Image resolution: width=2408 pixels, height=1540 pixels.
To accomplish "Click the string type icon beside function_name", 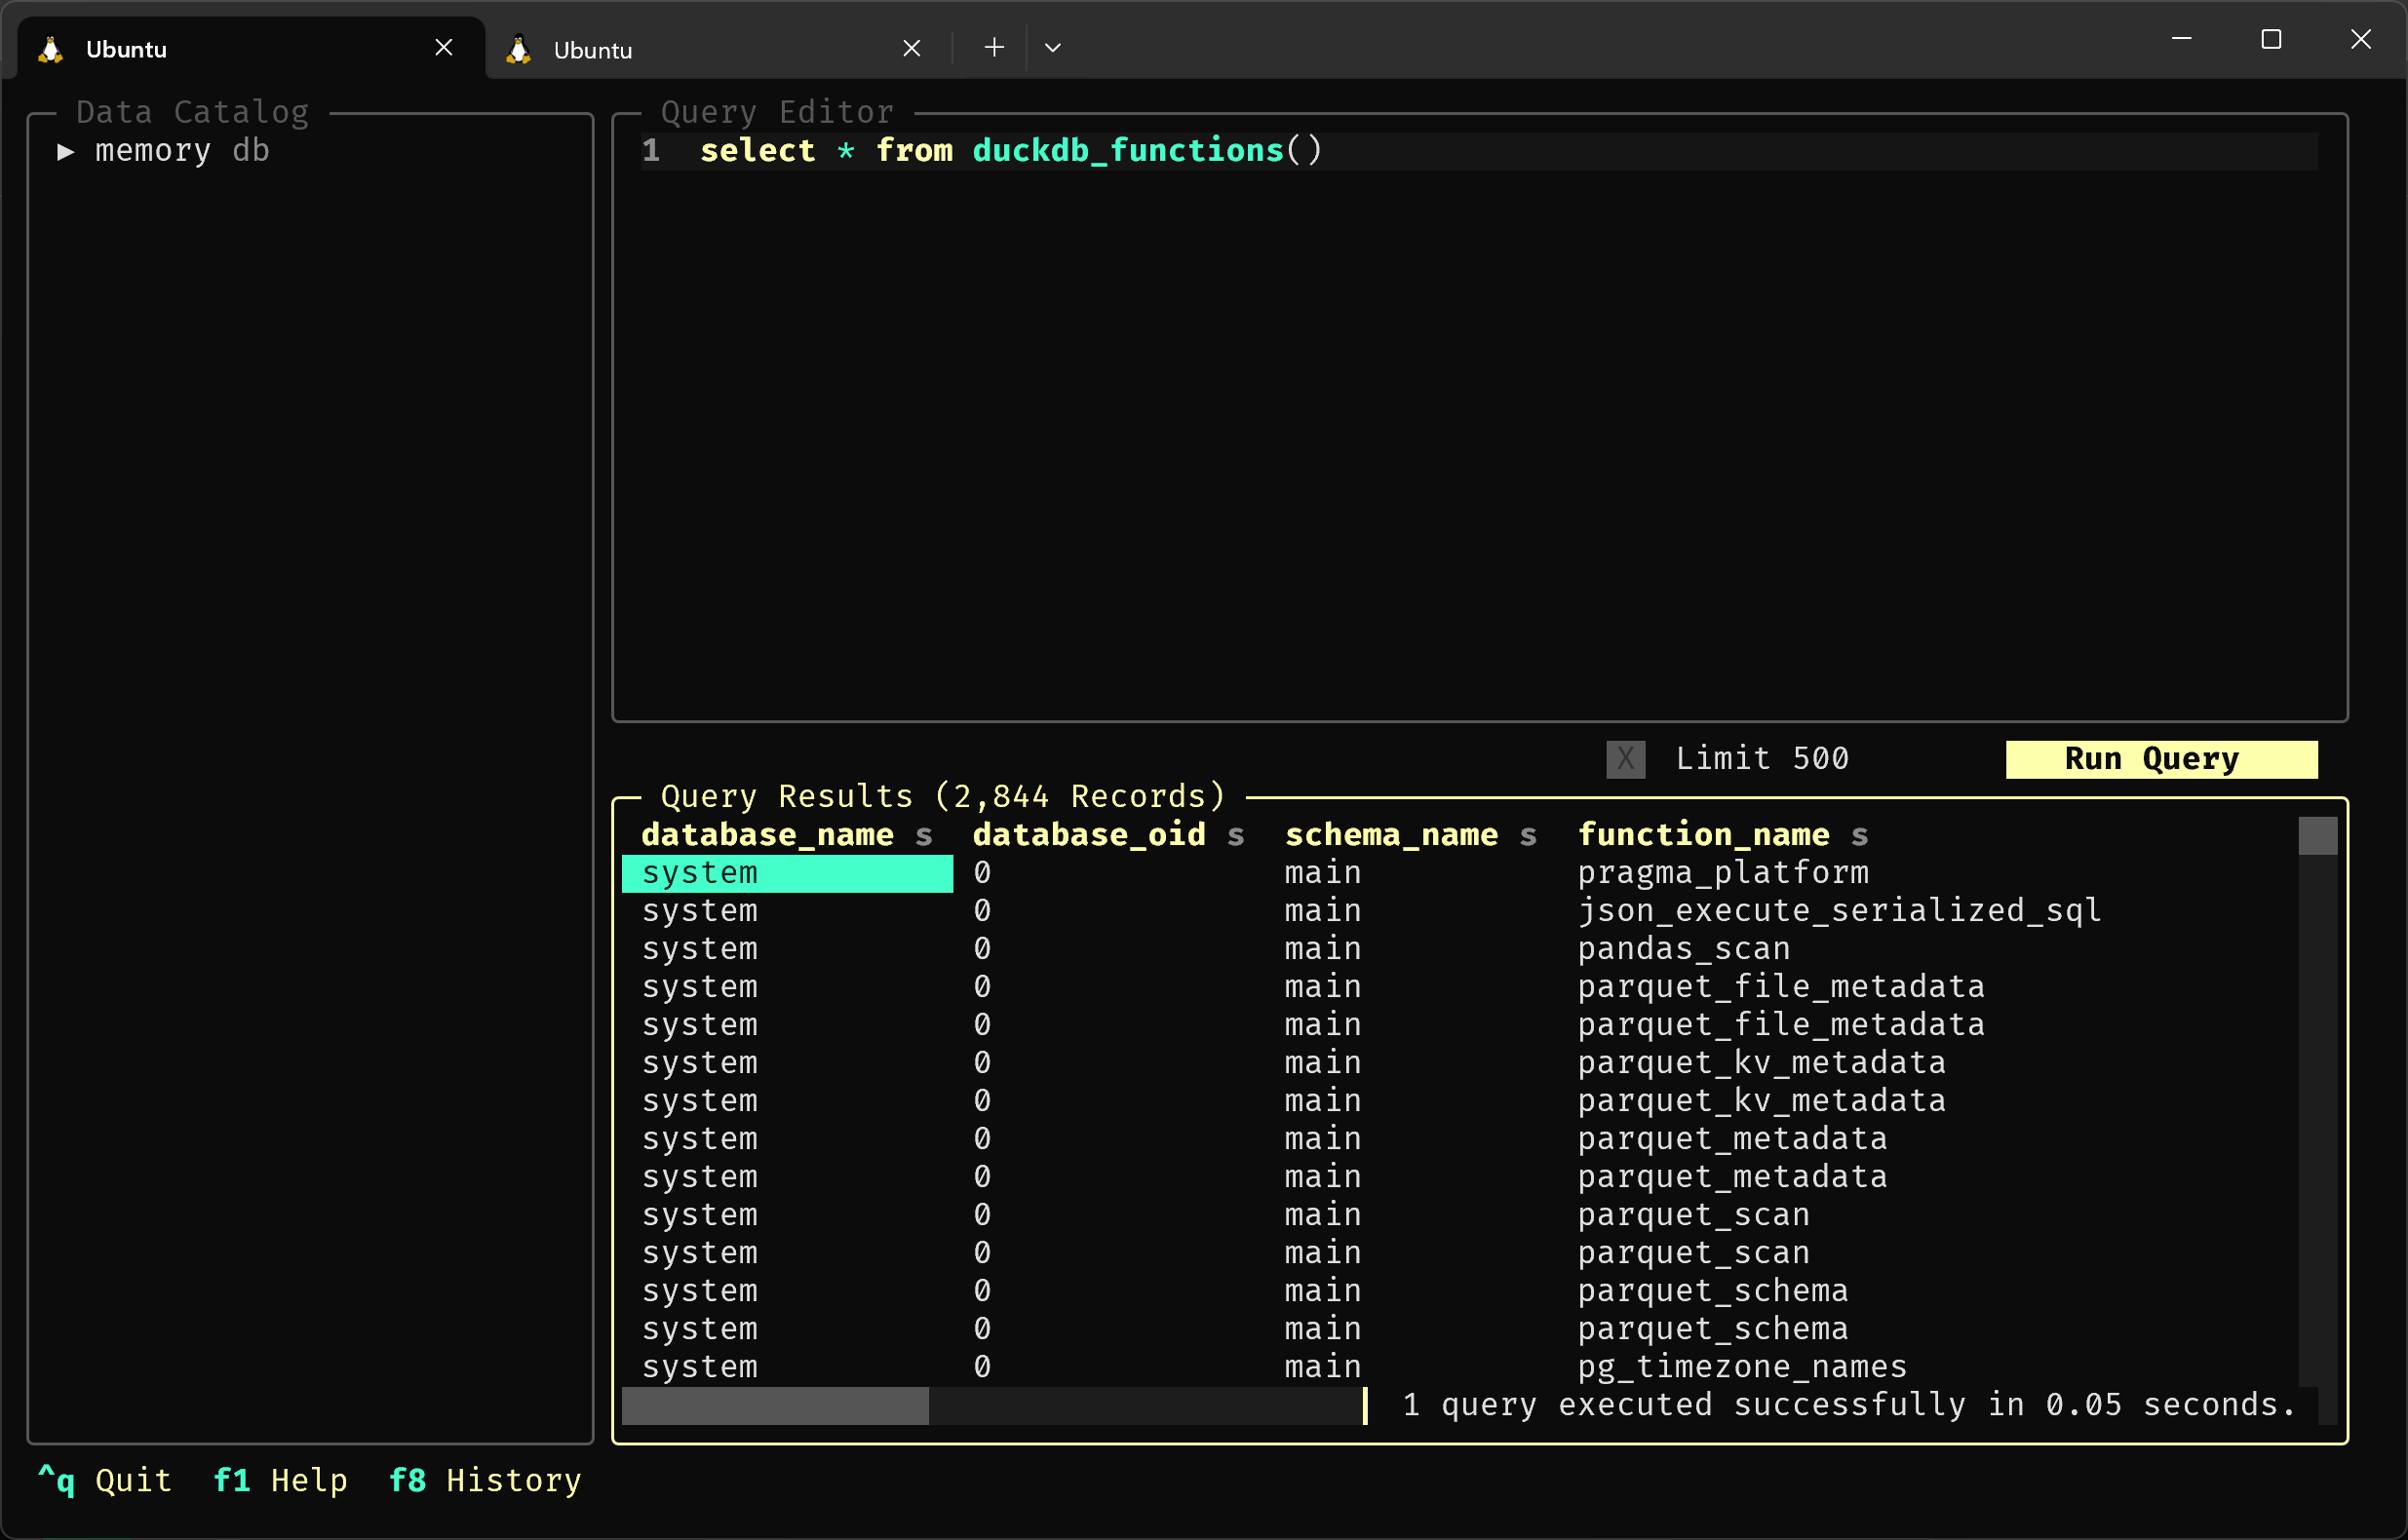I will [1861, 836].
